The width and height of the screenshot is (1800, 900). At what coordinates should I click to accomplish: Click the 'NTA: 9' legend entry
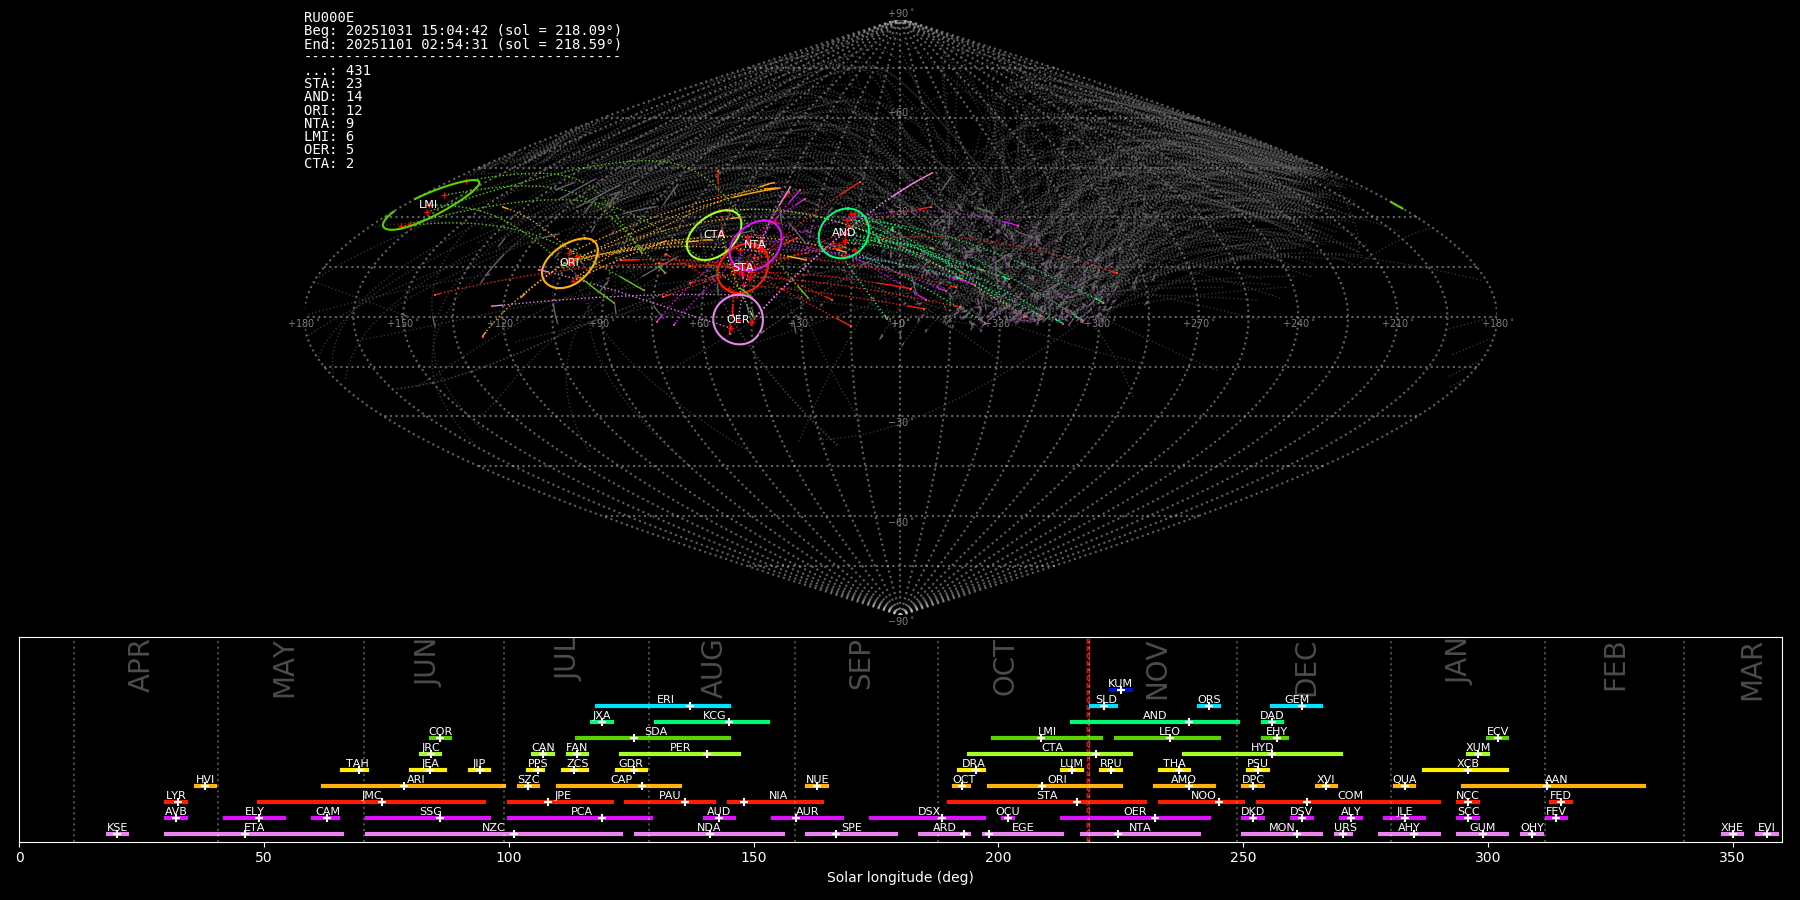(x=329, y=124)
